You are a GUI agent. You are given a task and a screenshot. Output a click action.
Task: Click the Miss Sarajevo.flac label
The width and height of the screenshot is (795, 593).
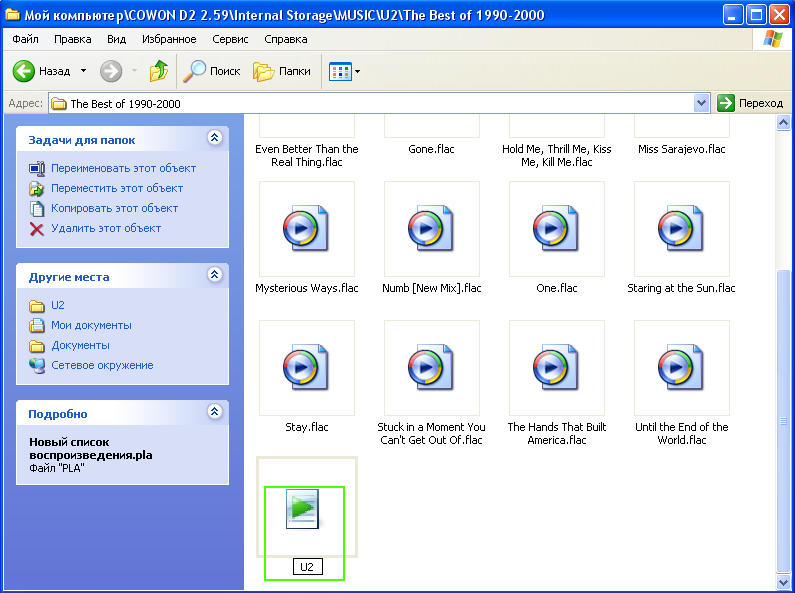click(x=681, y=149)
